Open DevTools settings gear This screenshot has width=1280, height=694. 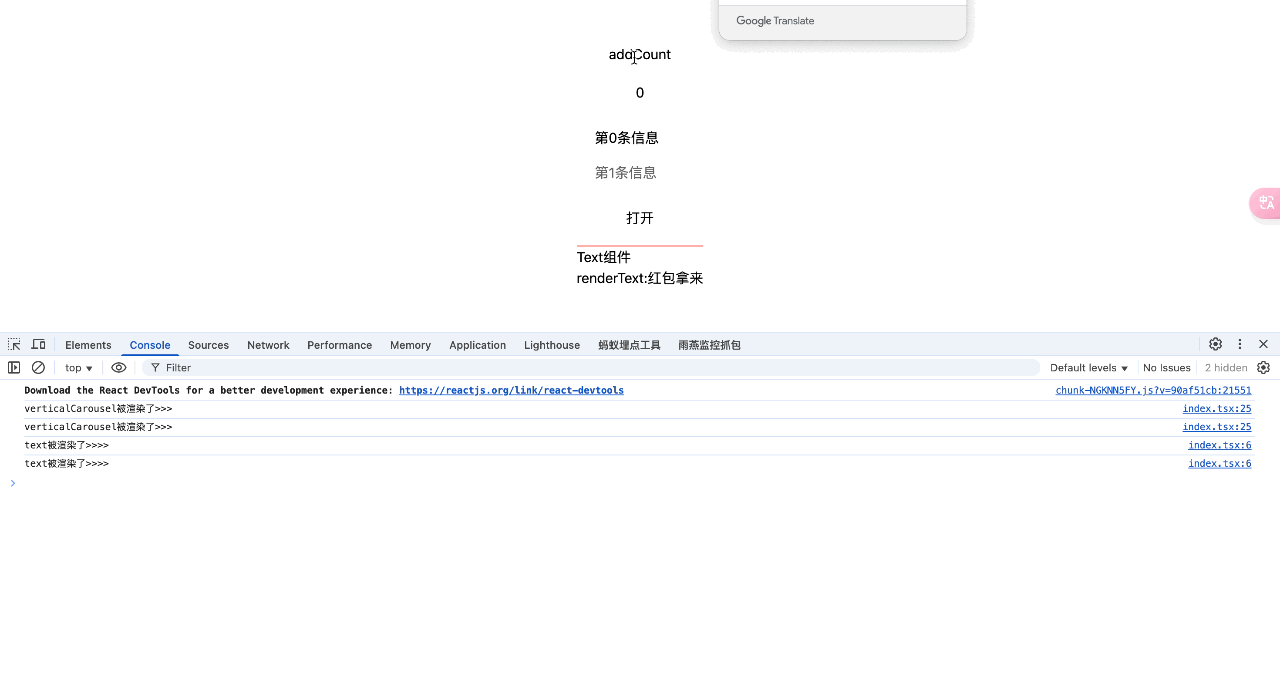1215,344
